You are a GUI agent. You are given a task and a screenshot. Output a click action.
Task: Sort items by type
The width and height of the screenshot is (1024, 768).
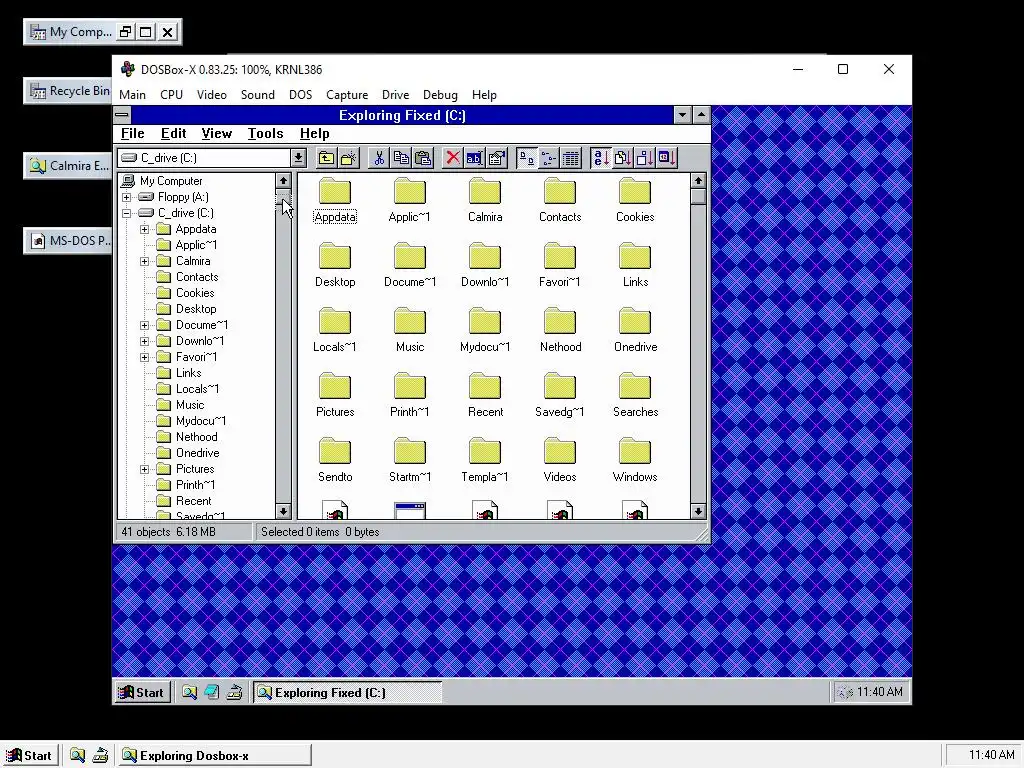click(x=622, y=157)
